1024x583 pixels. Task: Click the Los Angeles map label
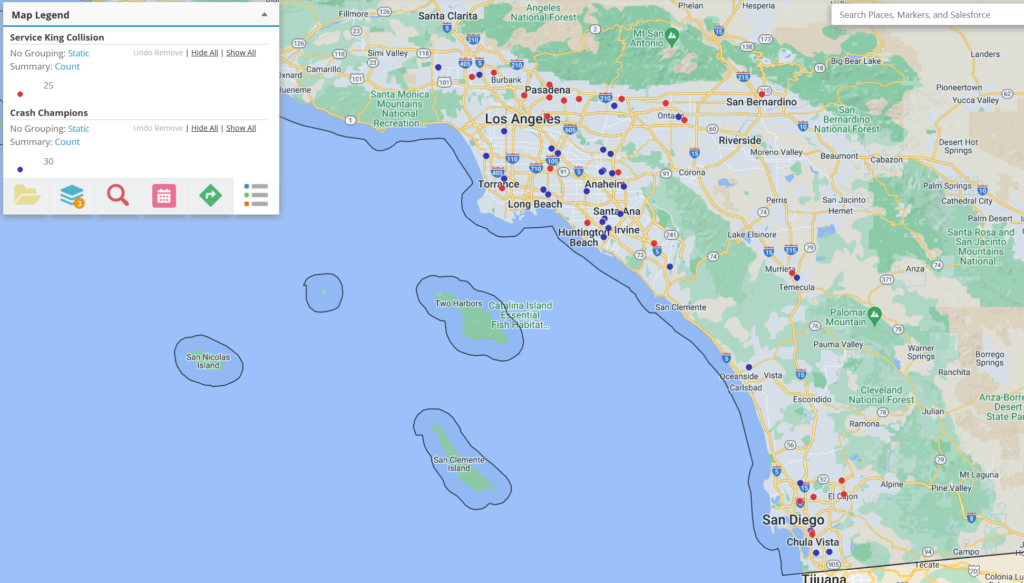[x=522, y=119]
